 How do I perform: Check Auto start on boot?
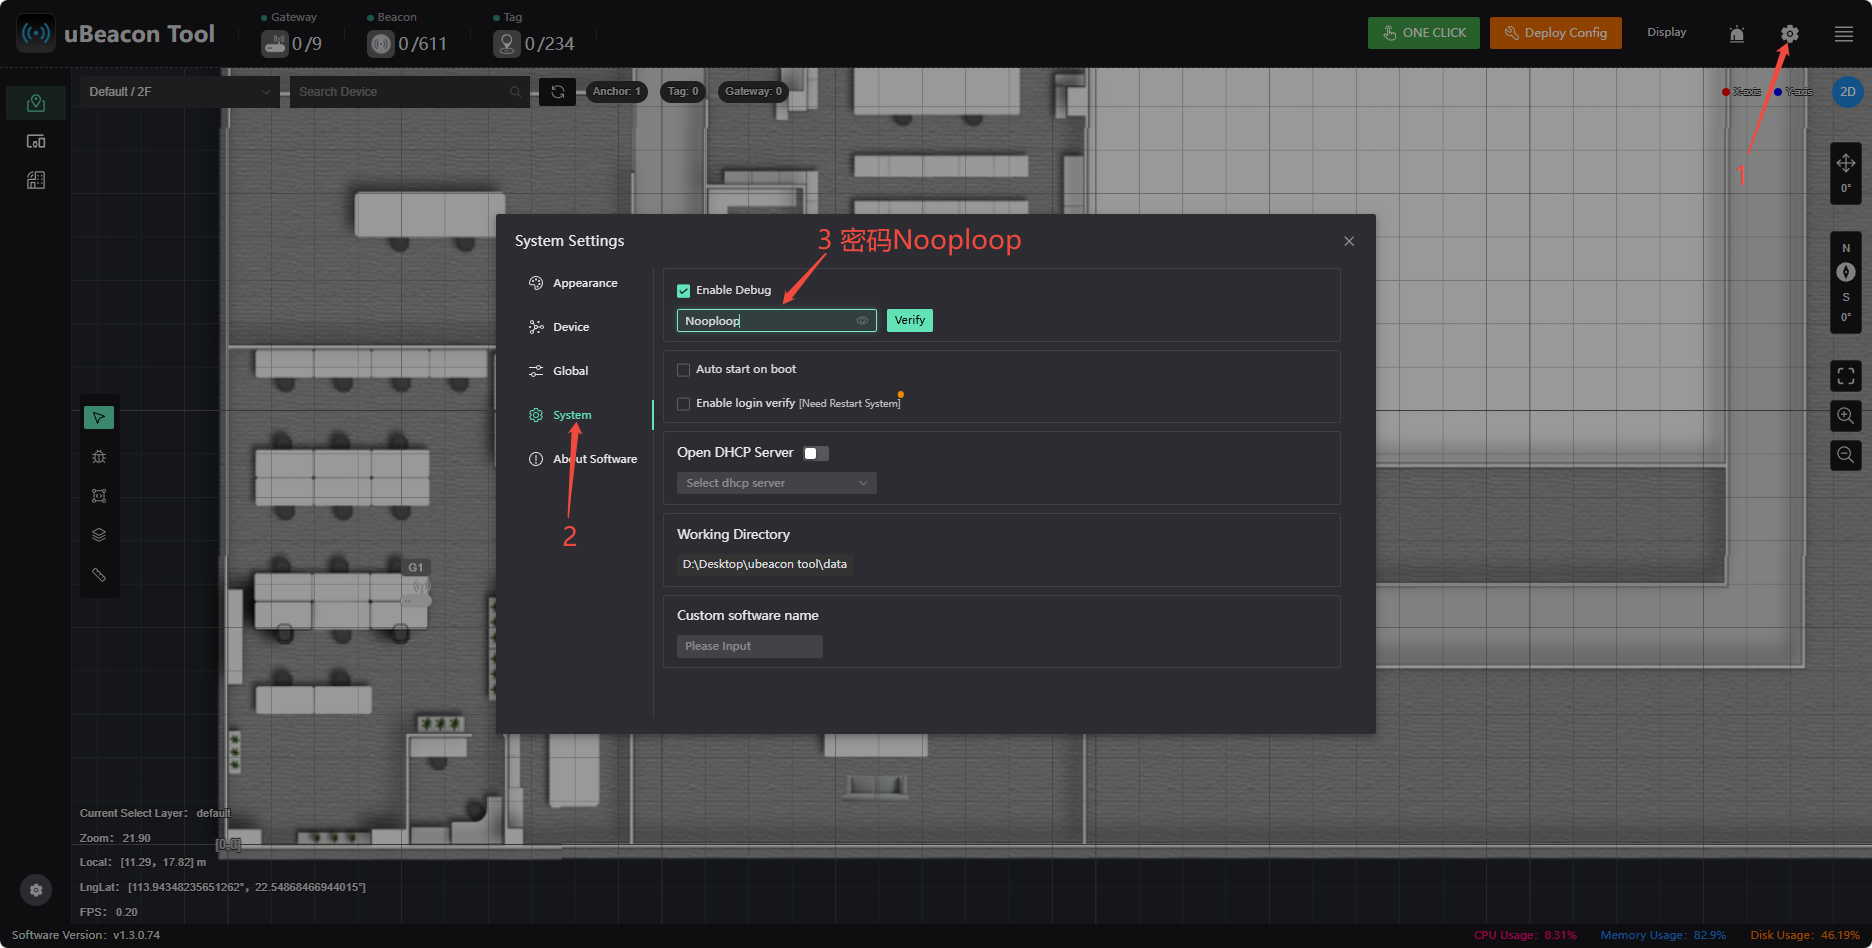684,370
